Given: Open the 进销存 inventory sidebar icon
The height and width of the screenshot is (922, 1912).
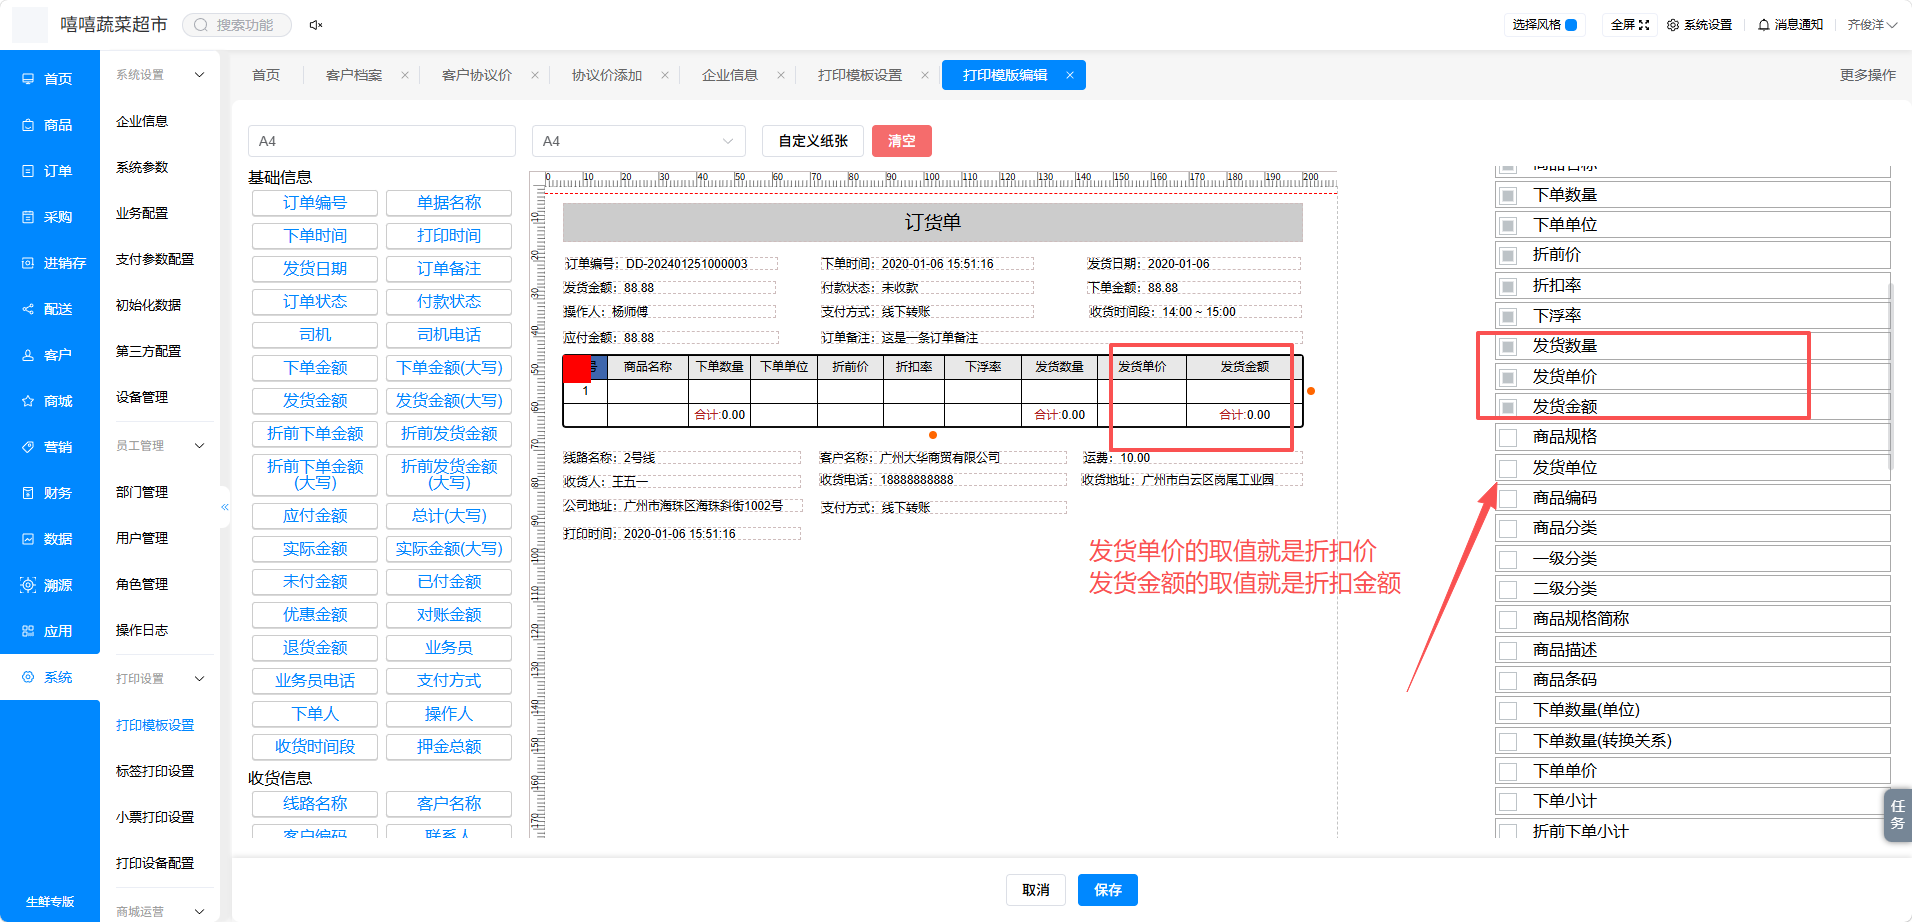Looking at the screenshot, I should coord(28,263).
